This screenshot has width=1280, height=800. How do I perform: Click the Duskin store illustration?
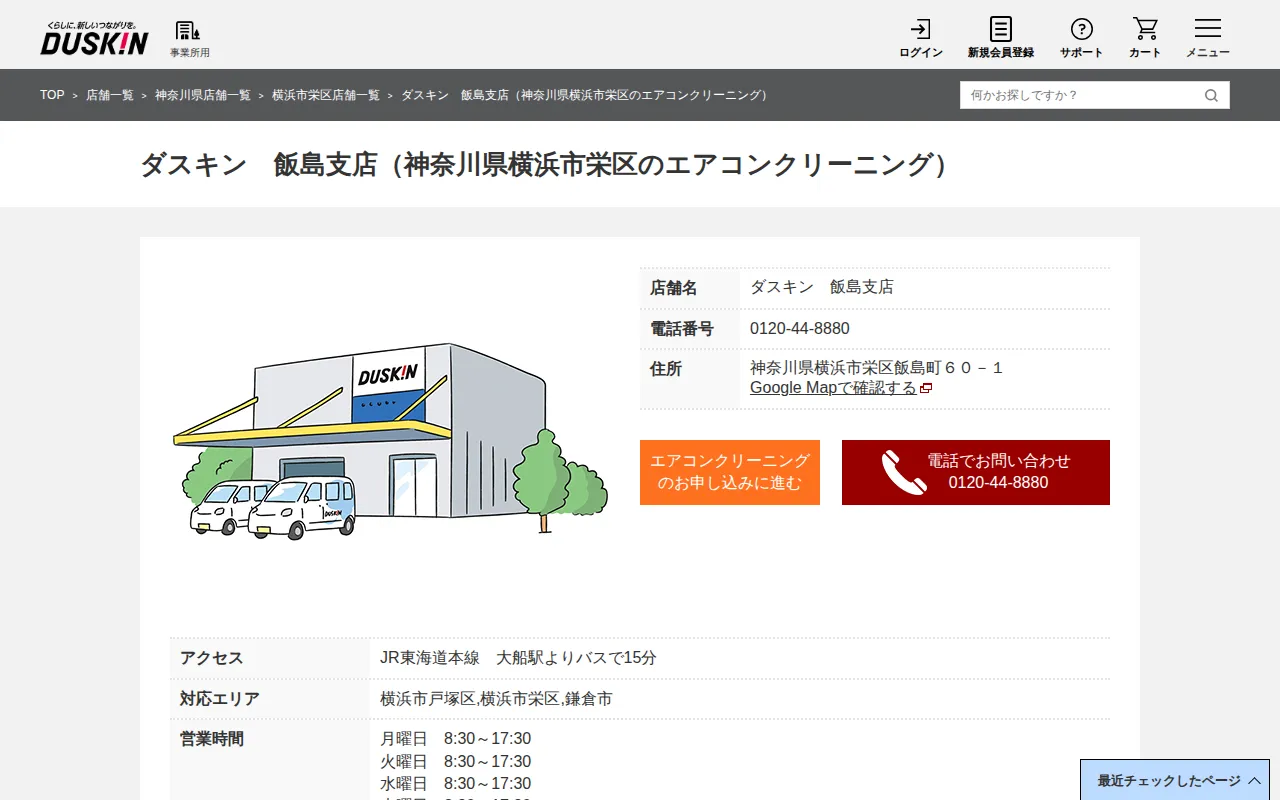[390, 440]
